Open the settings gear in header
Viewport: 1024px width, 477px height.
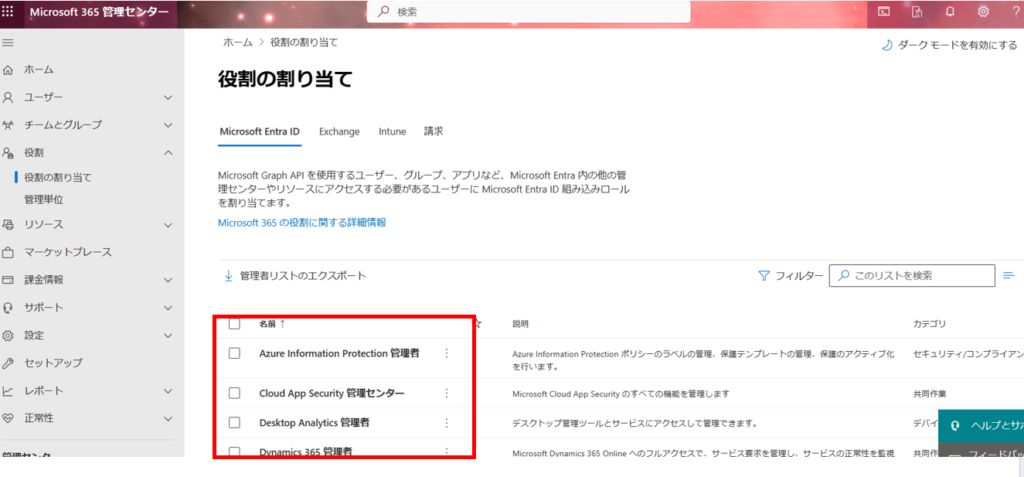tap(983, 11)
